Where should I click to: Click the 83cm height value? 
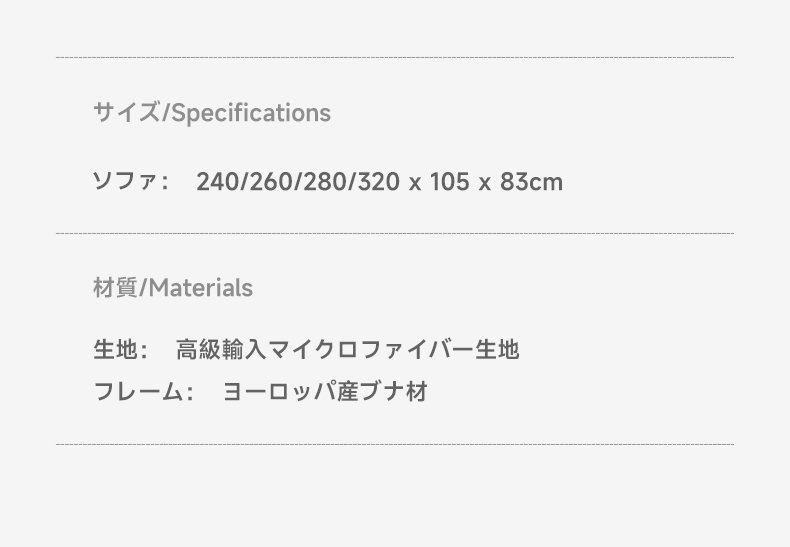[x=531, y=182]
